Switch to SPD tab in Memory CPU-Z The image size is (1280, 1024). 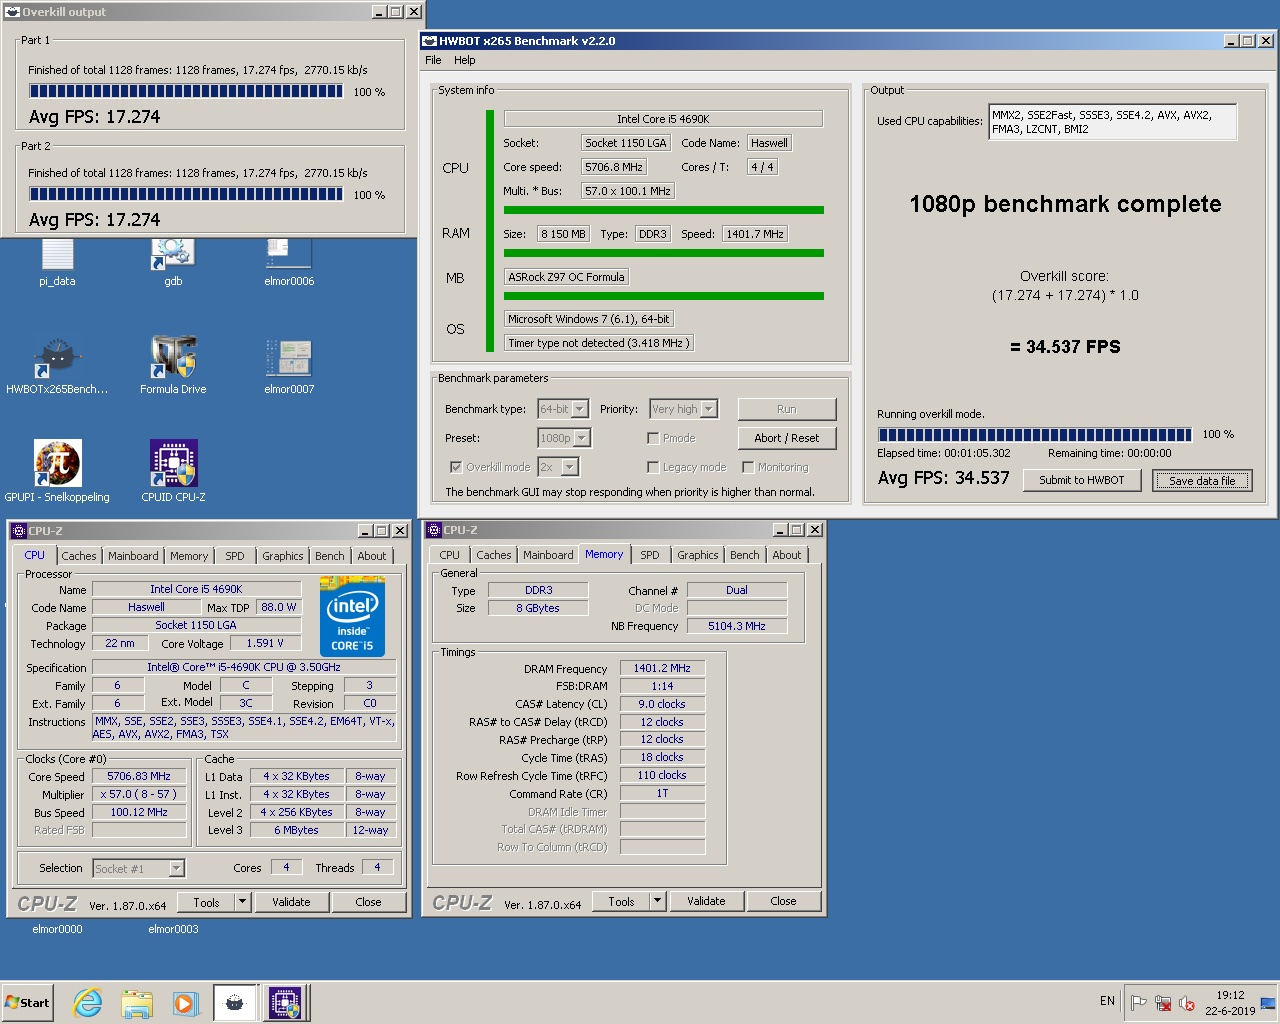click(x=650, y=555)
